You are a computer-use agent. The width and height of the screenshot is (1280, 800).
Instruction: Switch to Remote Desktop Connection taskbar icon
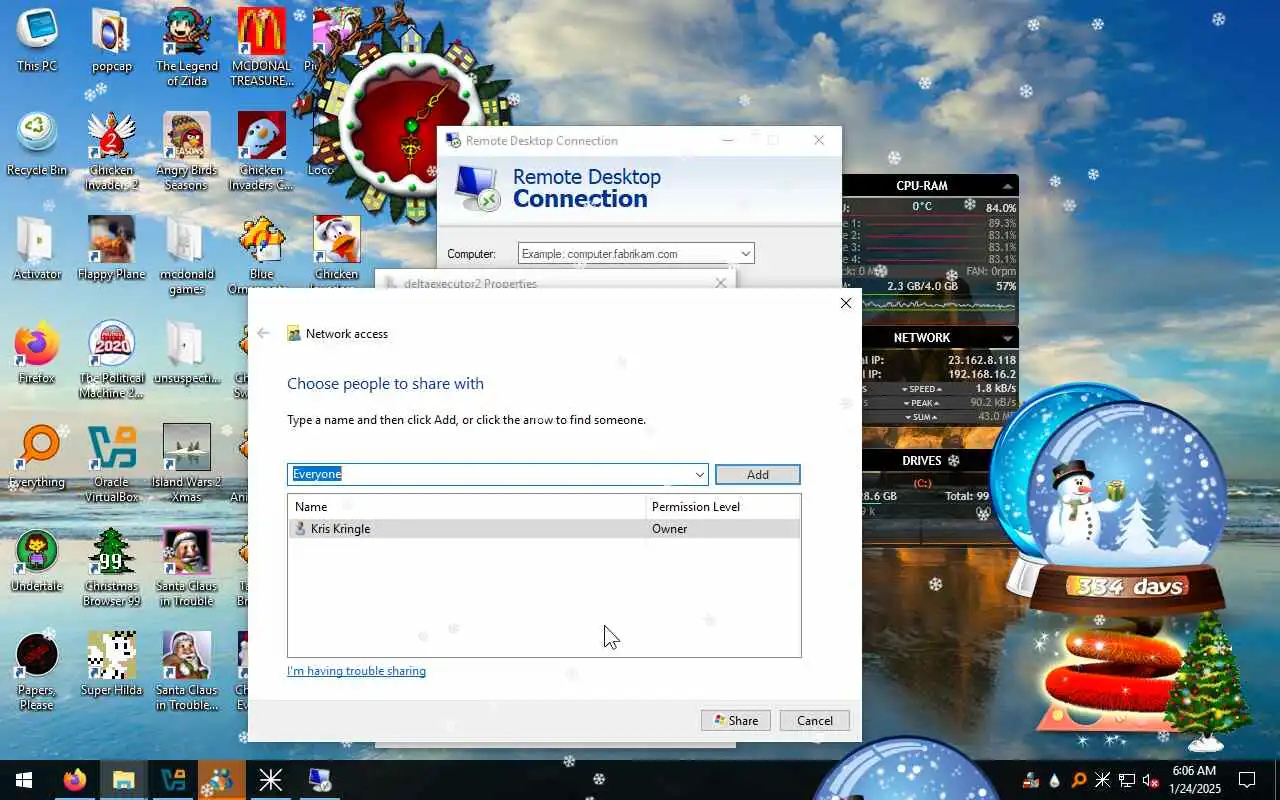coord(320,780)
